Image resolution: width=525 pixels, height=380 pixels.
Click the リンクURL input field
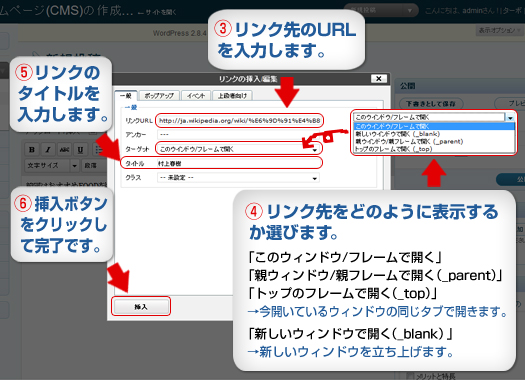239,121
